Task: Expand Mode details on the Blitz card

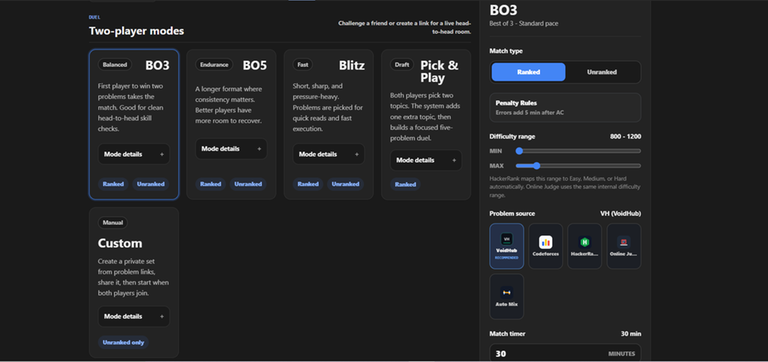Action: [329, 154]
